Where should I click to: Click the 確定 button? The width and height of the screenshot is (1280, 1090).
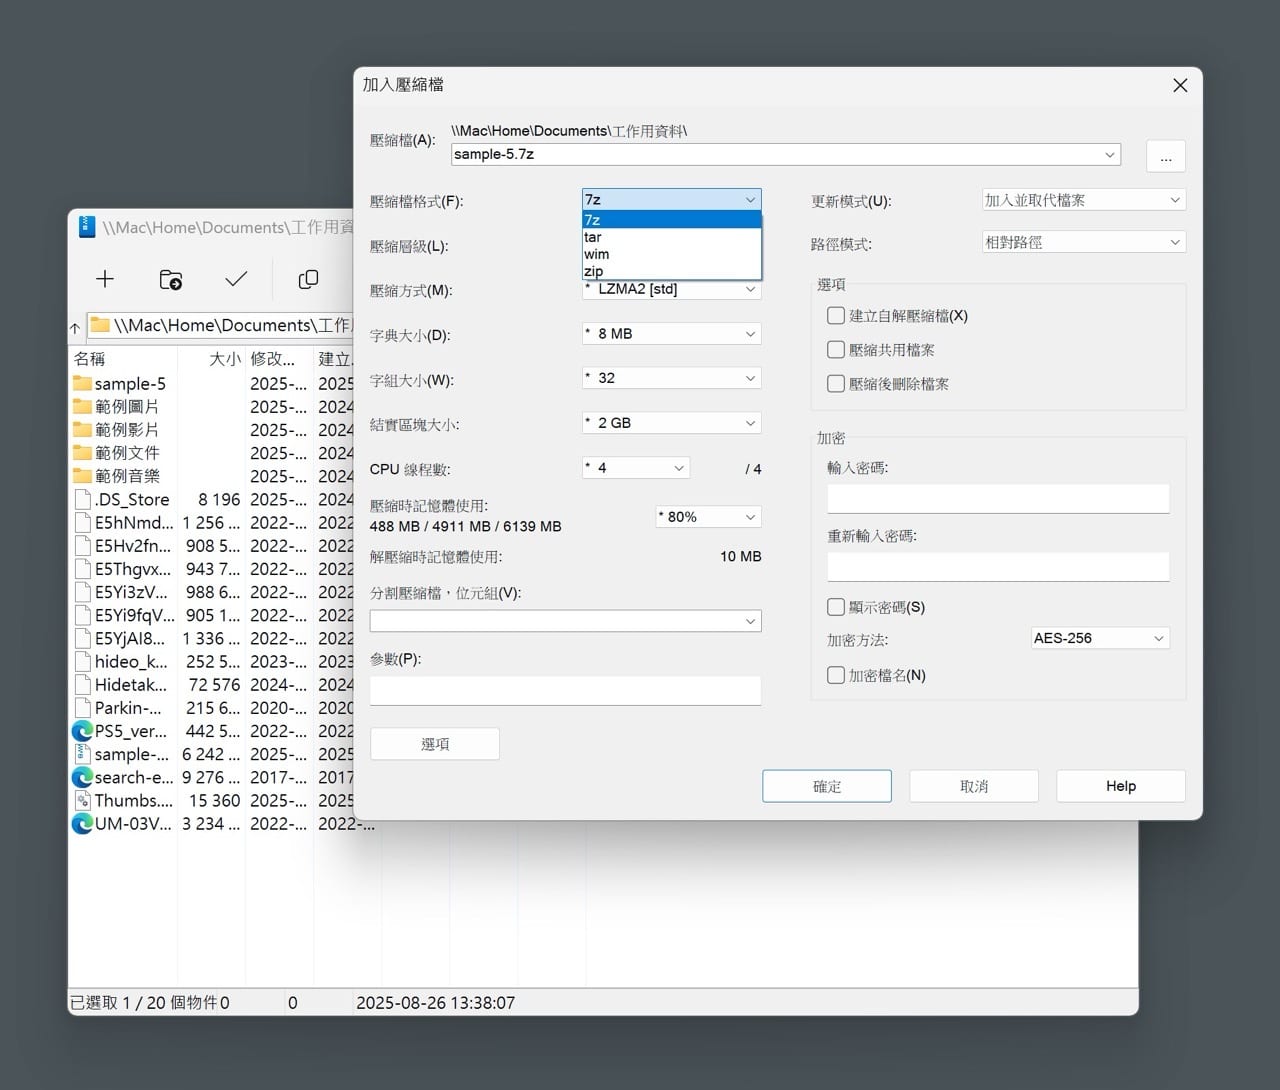[x=827, y=786]
